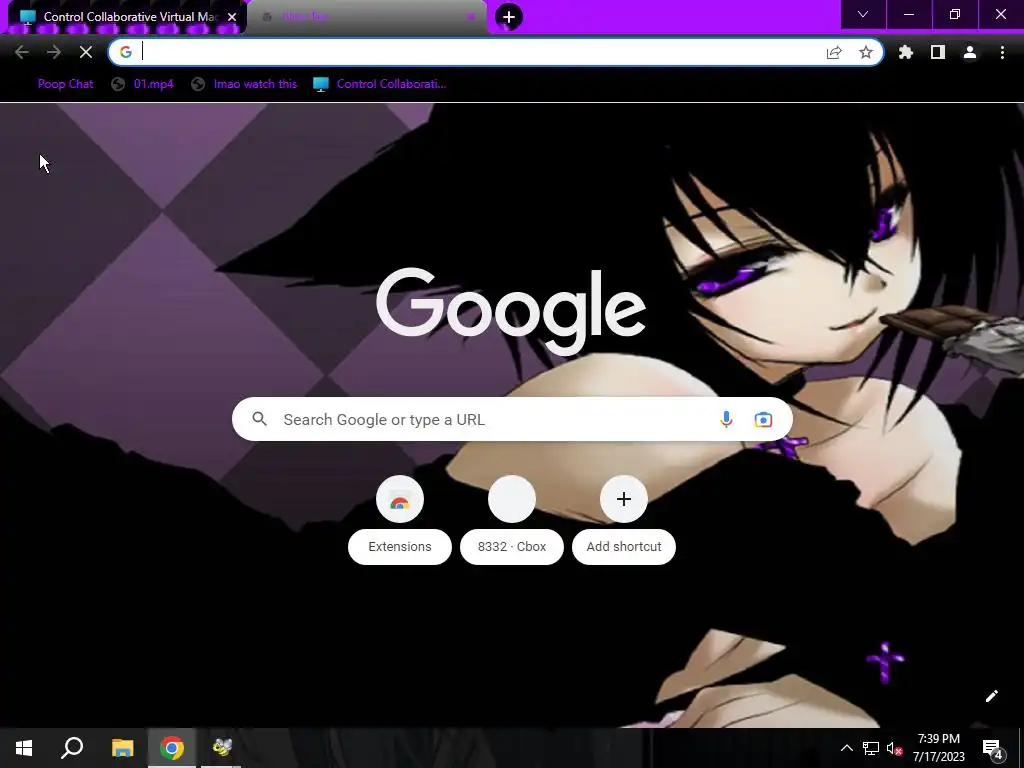The width and height of the screenshot is (1024, 768).
Task: Restore down the Chrome window
Action: pyautogui.click(x=955, y=14)
